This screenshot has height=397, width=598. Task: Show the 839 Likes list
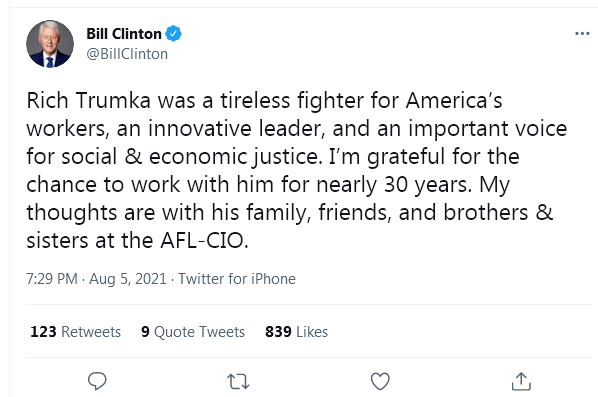(x=296, y=332)
